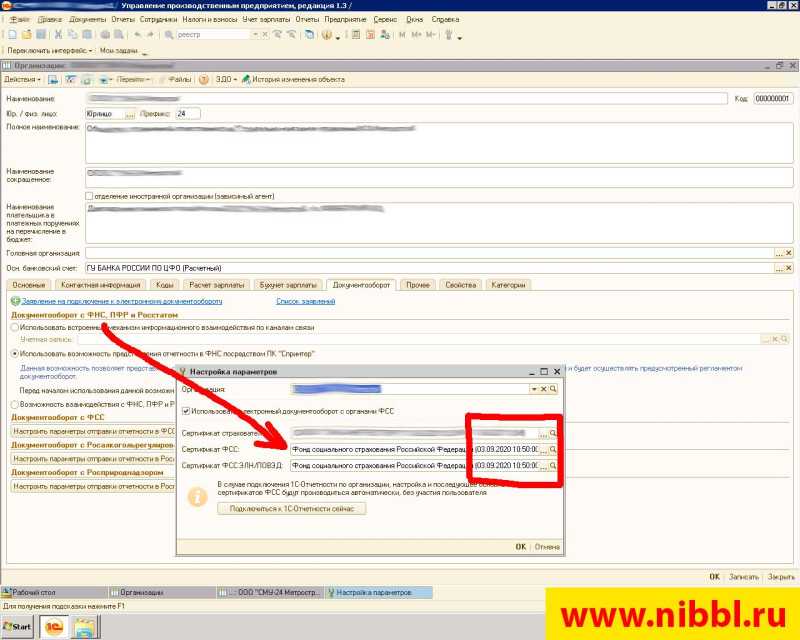Select Использовать встроенный механизм информационного взаимодействия radio

click(15, 327)
